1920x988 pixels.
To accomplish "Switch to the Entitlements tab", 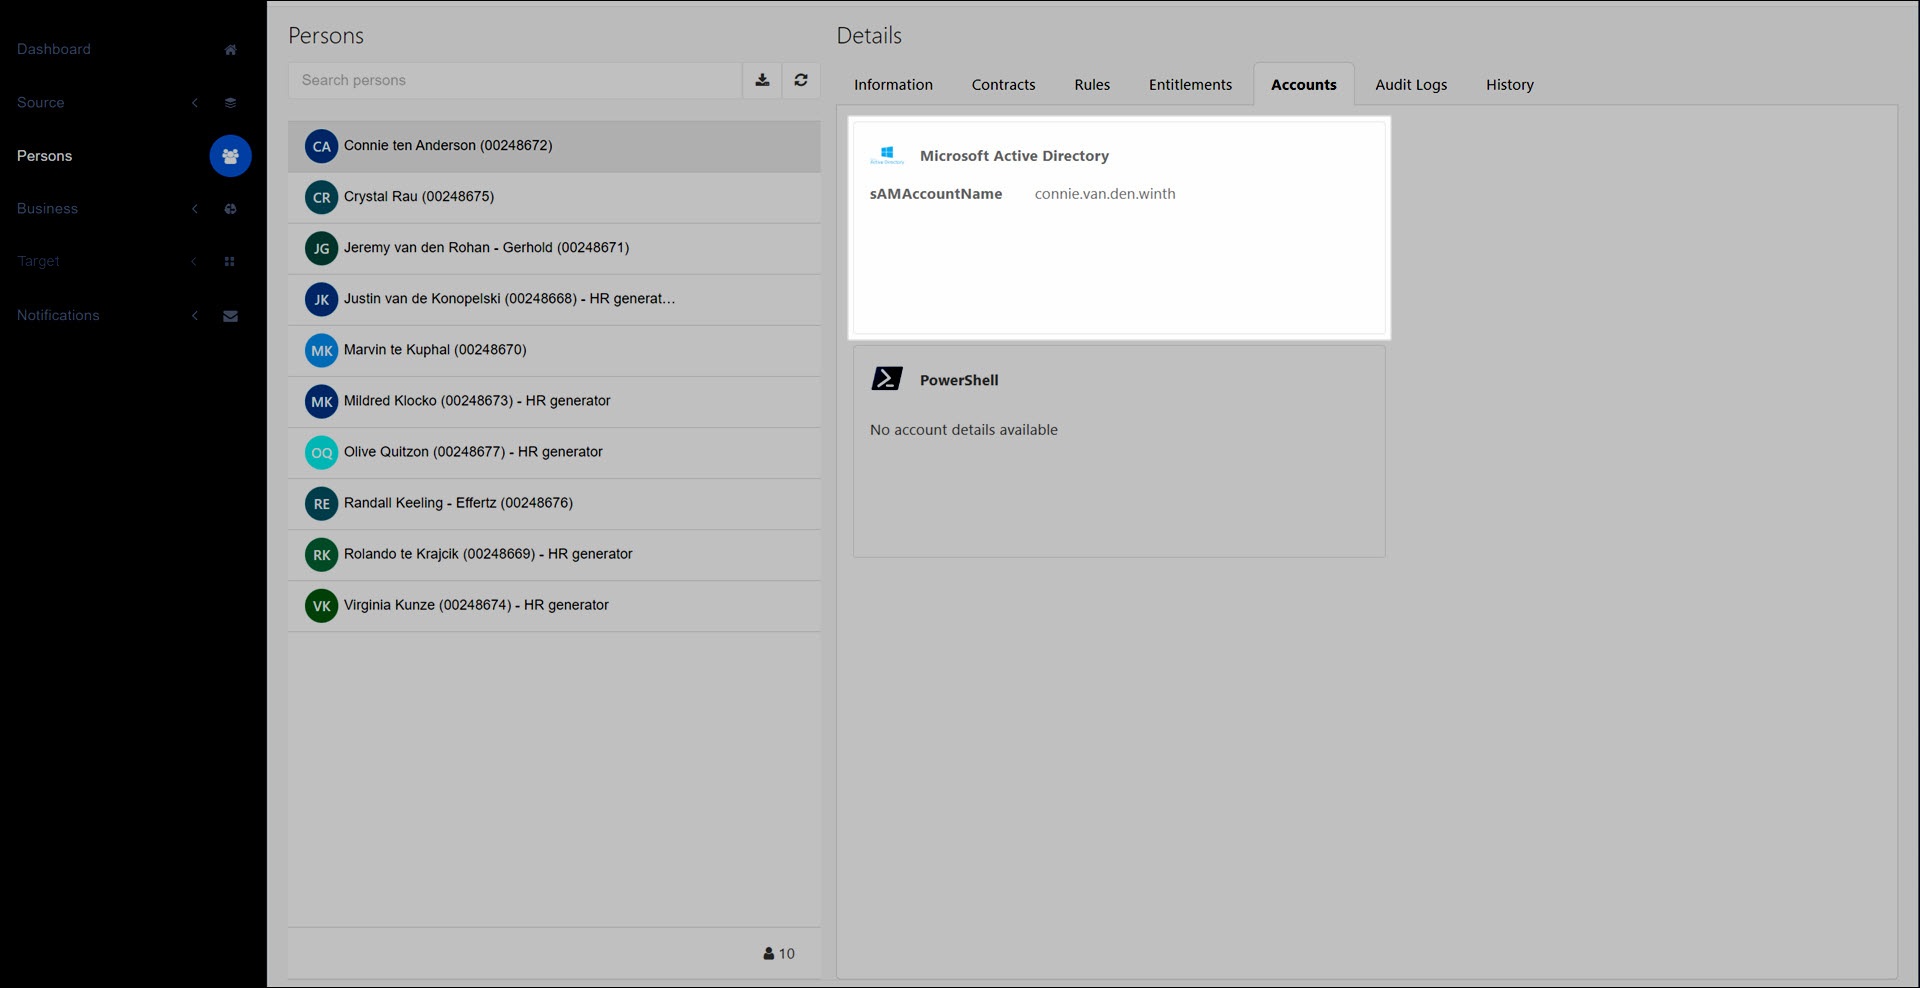I will (x=1190, y=85).
